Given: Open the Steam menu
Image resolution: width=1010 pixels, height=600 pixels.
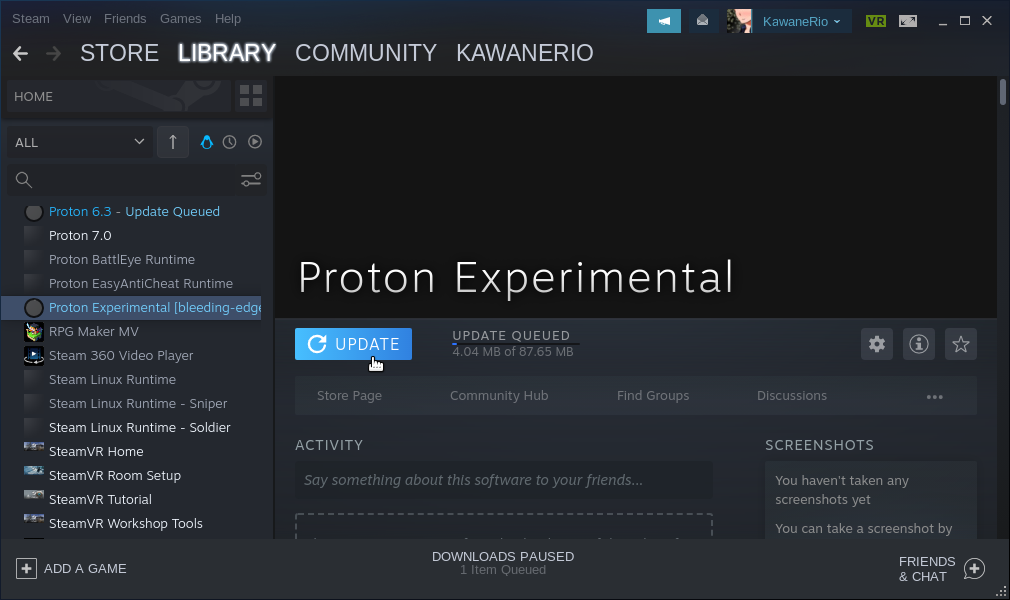Looking at the screenshot, I should [x=30, y=19].
